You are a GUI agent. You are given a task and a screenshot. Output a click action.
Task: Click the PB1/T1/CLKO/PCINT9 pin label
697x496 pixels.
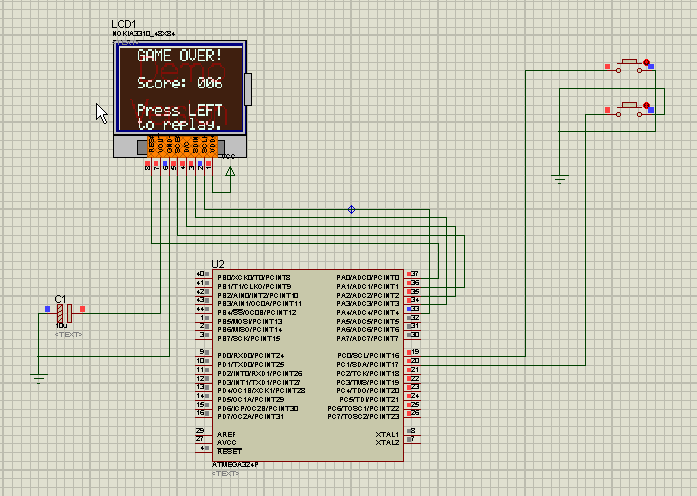[x=254, y=286]
